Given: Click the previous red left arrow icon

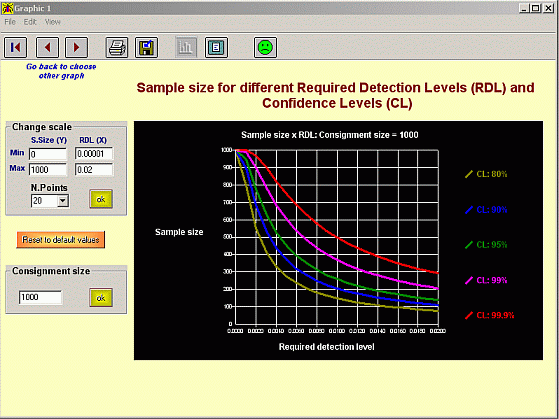Looking at the screenshot, I should pyautogui.click(x=47, y=47).
